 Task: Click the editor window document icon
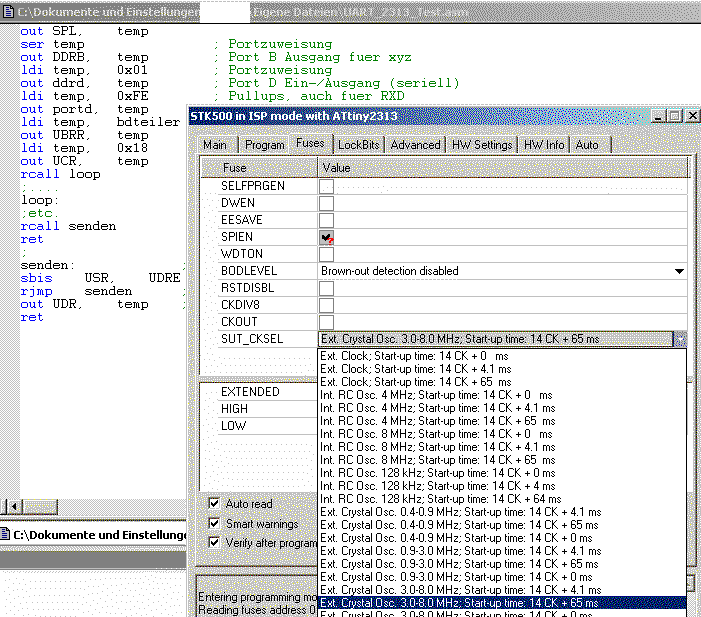pos(8,12)
